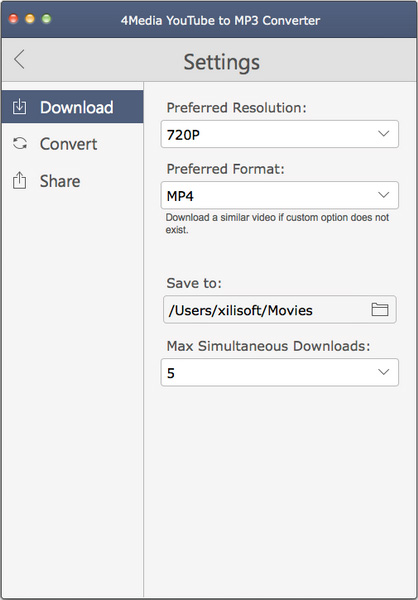
Task: Click the Save to path field
Action: [x=280, y=310]
